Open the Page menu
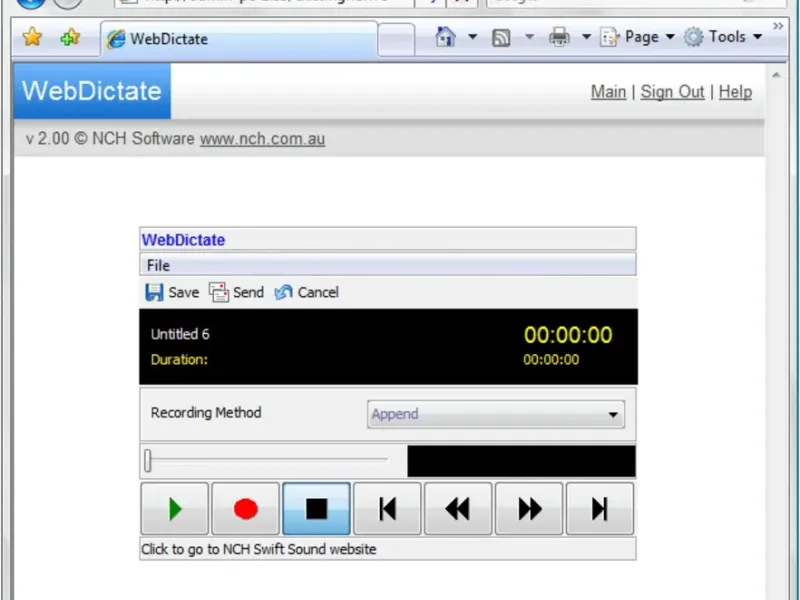Viewport: 800px width, 600px height. 638,37
